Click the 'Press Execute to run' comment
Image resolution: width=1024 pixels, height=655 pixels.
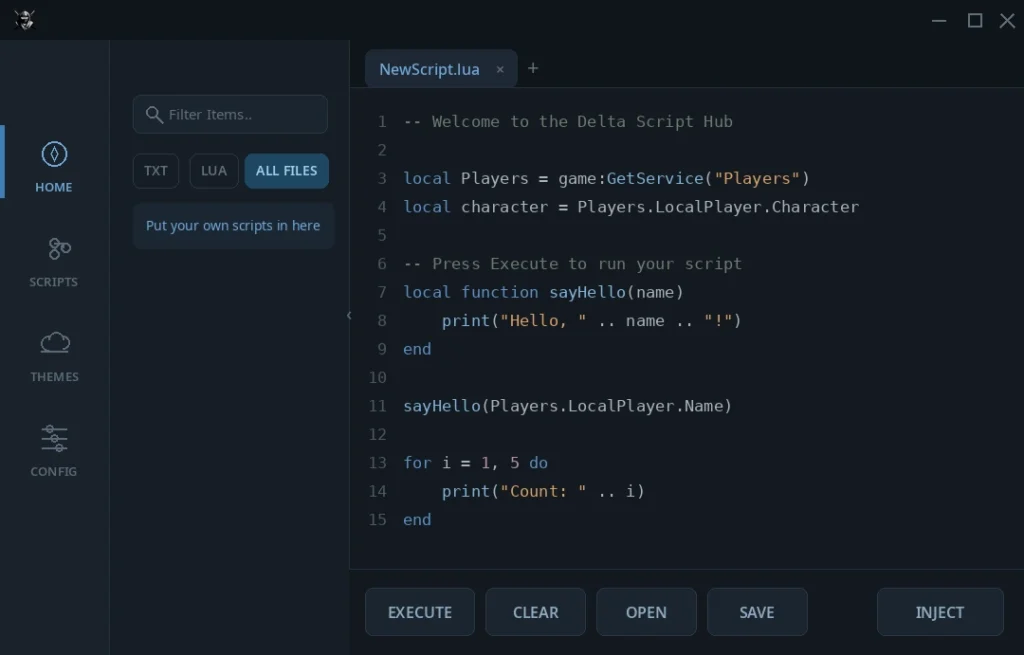[x=573, y=264]
